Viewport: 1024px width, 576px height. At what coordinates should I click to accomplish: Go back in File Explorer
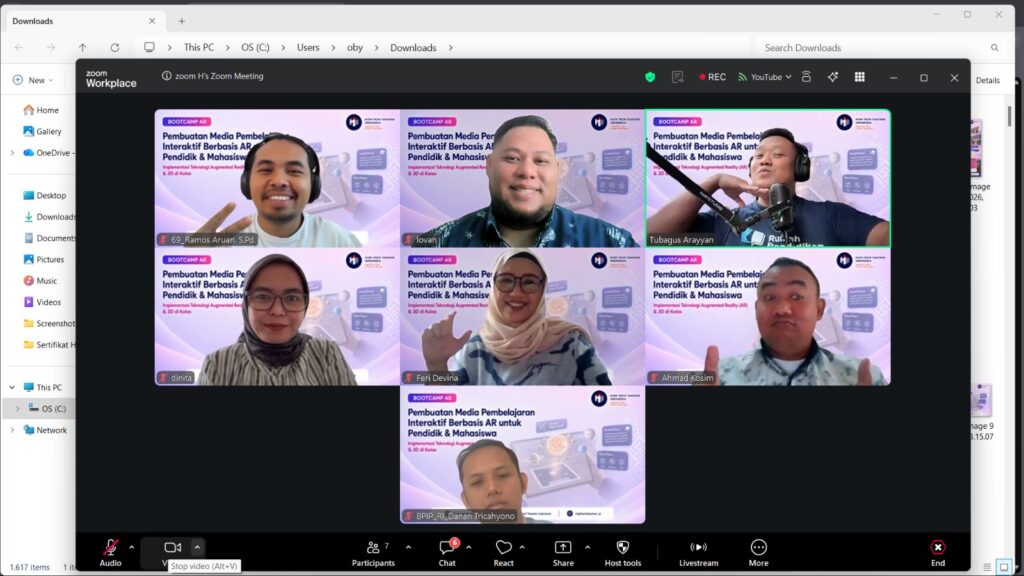click(19, 48)
